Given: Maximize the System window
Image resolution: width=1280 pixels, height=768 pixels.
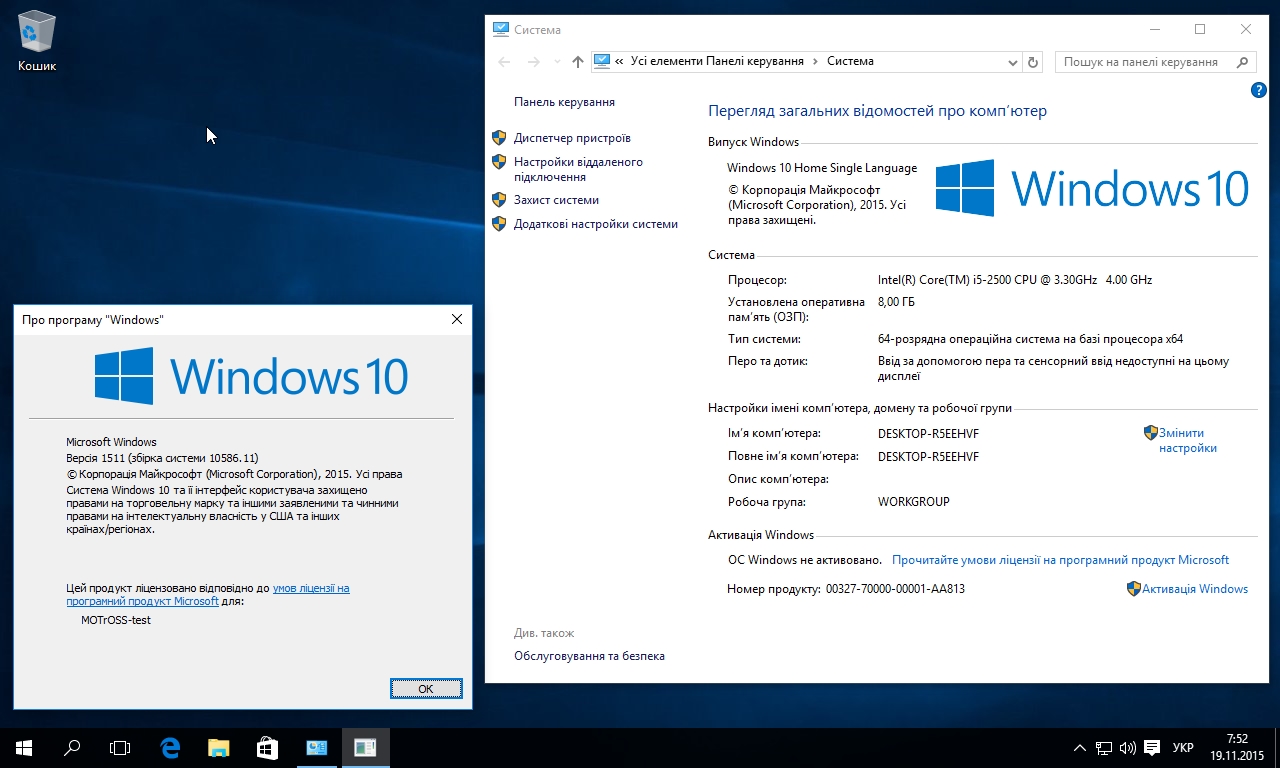Looking at the screenshot, I should coord(1200,29).
